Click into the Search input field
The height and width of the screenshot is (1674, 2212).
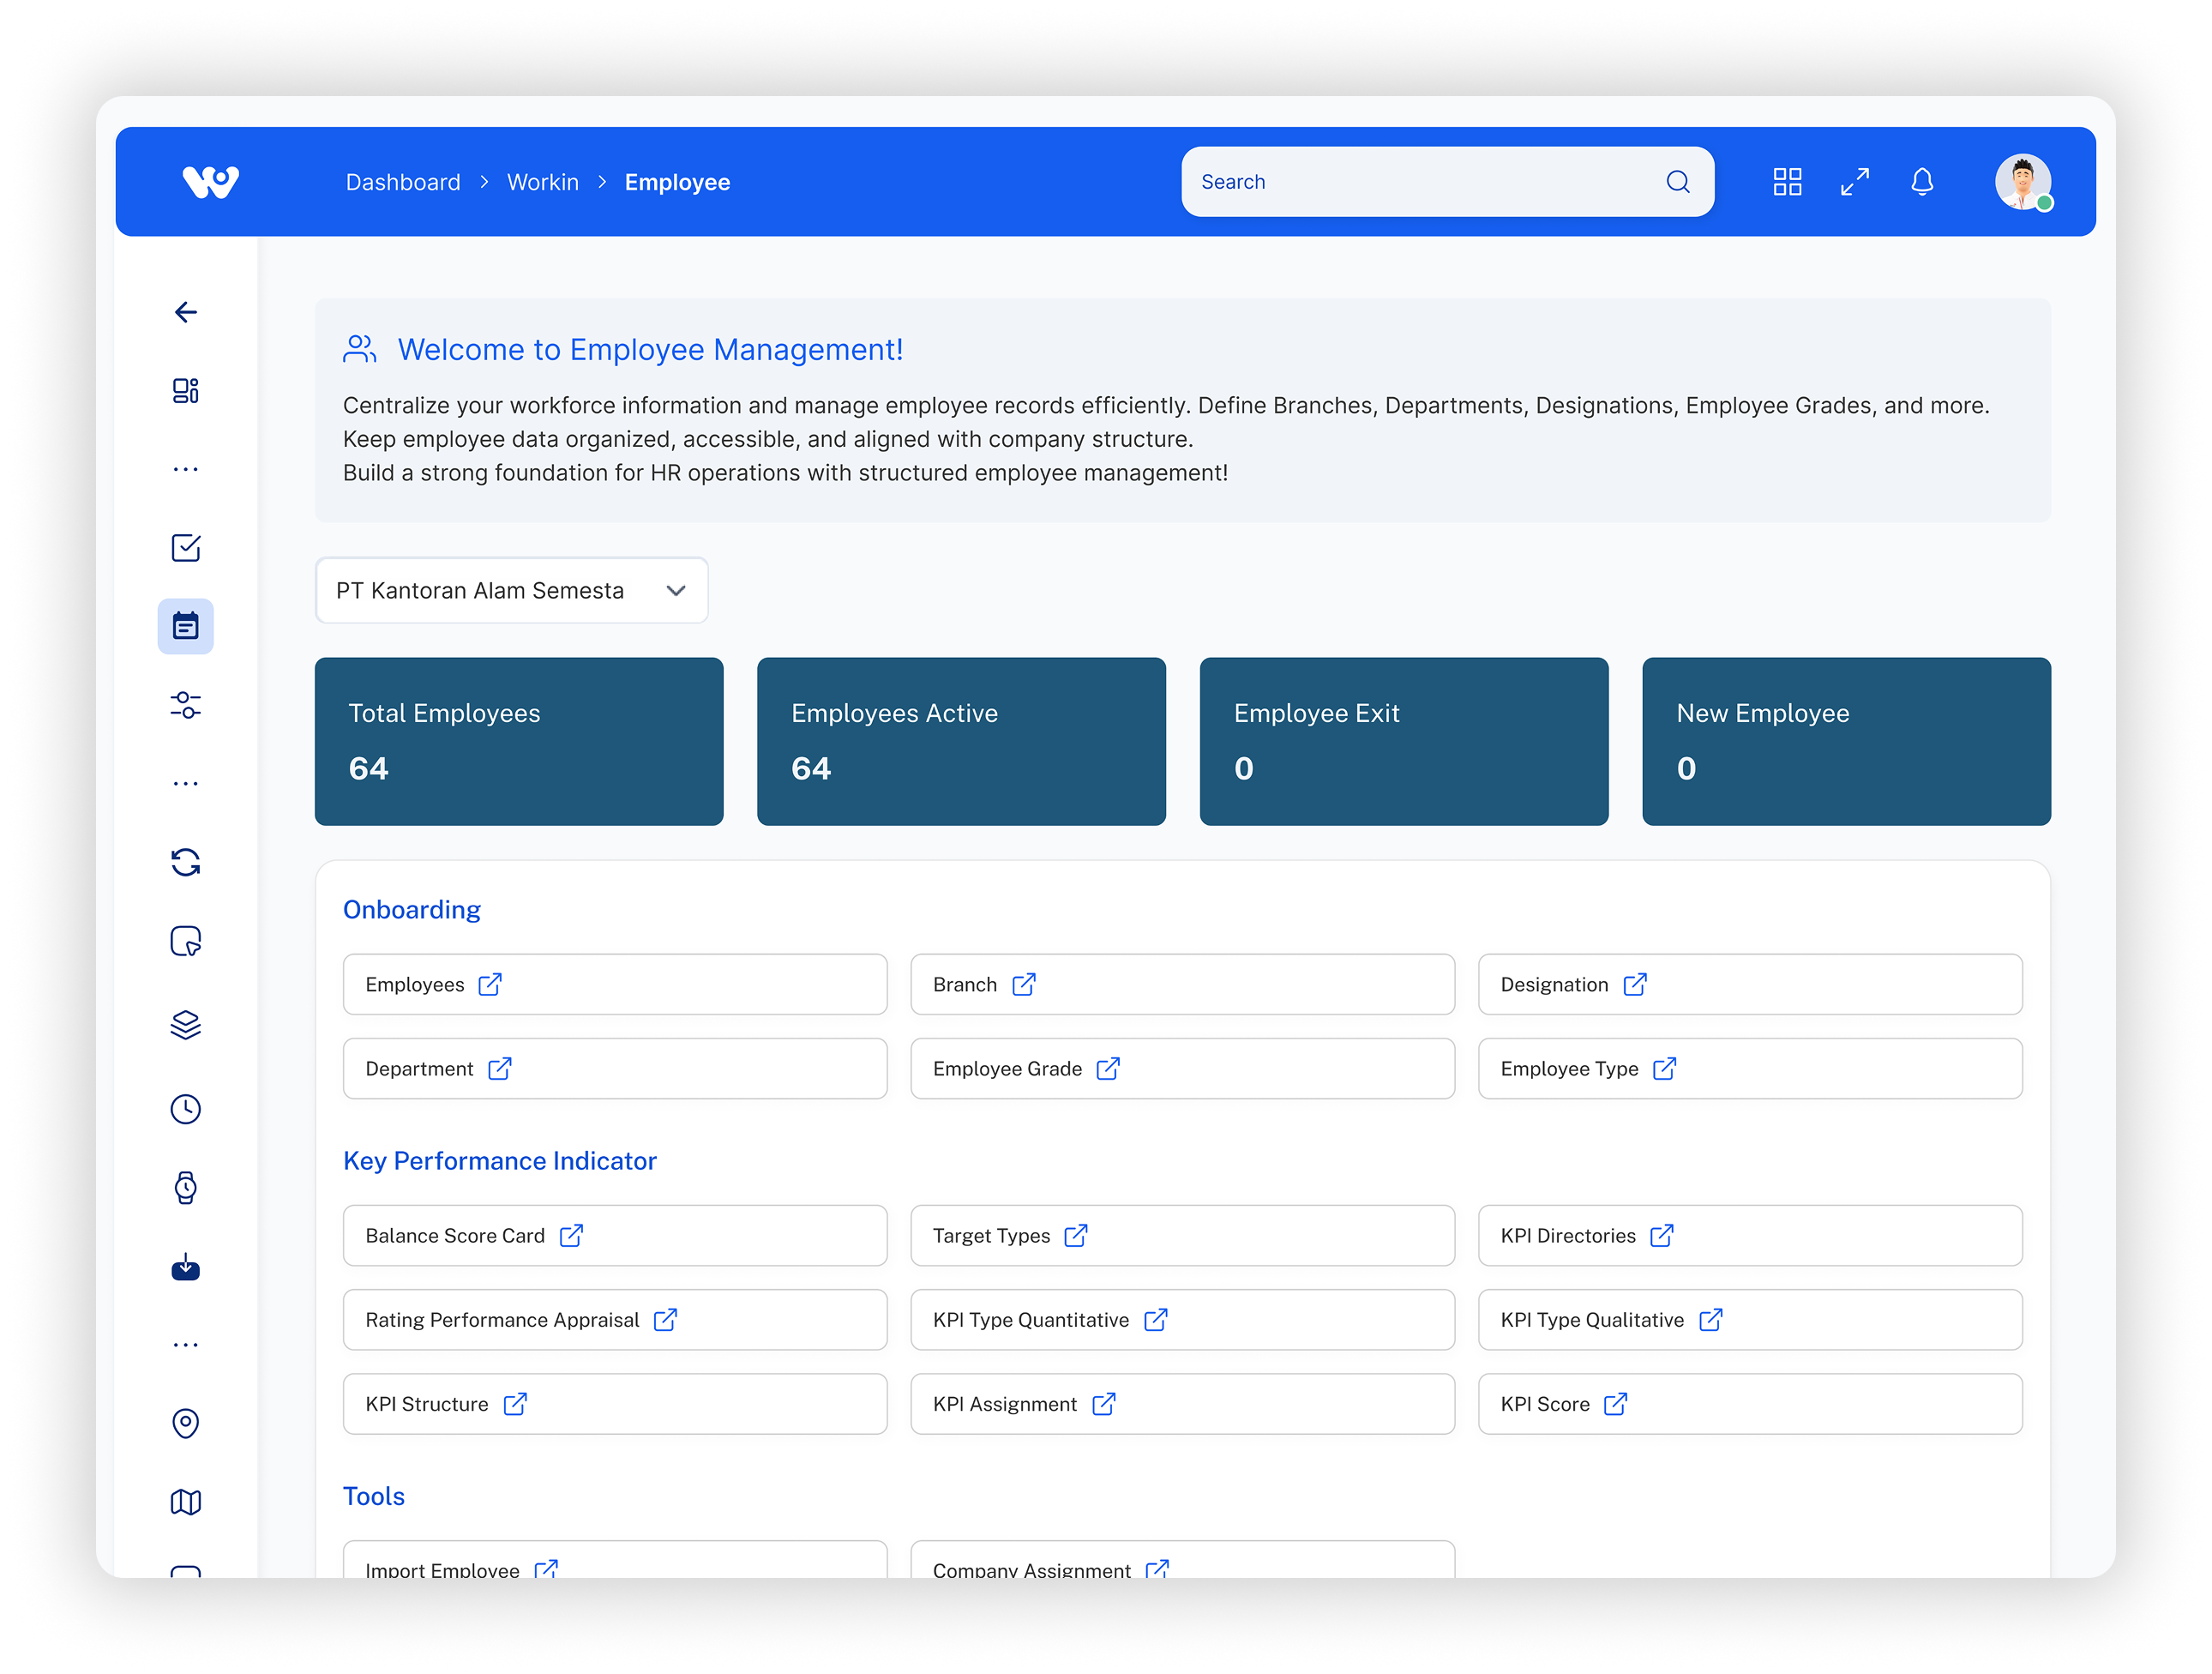pyautogui.click(x=1420, y=182)
